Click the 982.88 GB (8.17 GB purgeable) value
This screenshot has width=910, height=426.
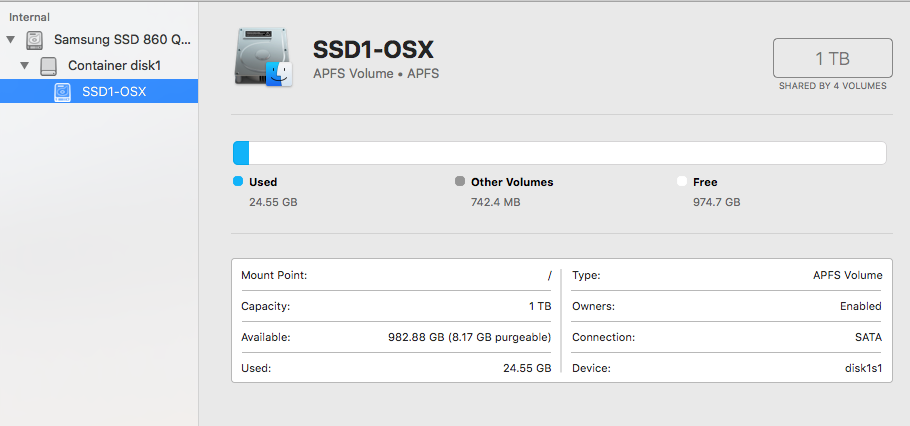(470, 337)
